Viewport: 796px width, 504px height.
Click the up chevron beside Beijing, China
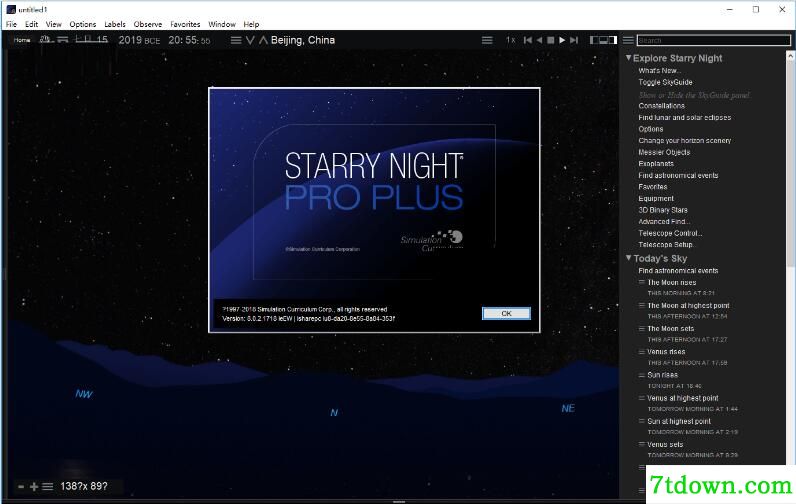(263, 40)
